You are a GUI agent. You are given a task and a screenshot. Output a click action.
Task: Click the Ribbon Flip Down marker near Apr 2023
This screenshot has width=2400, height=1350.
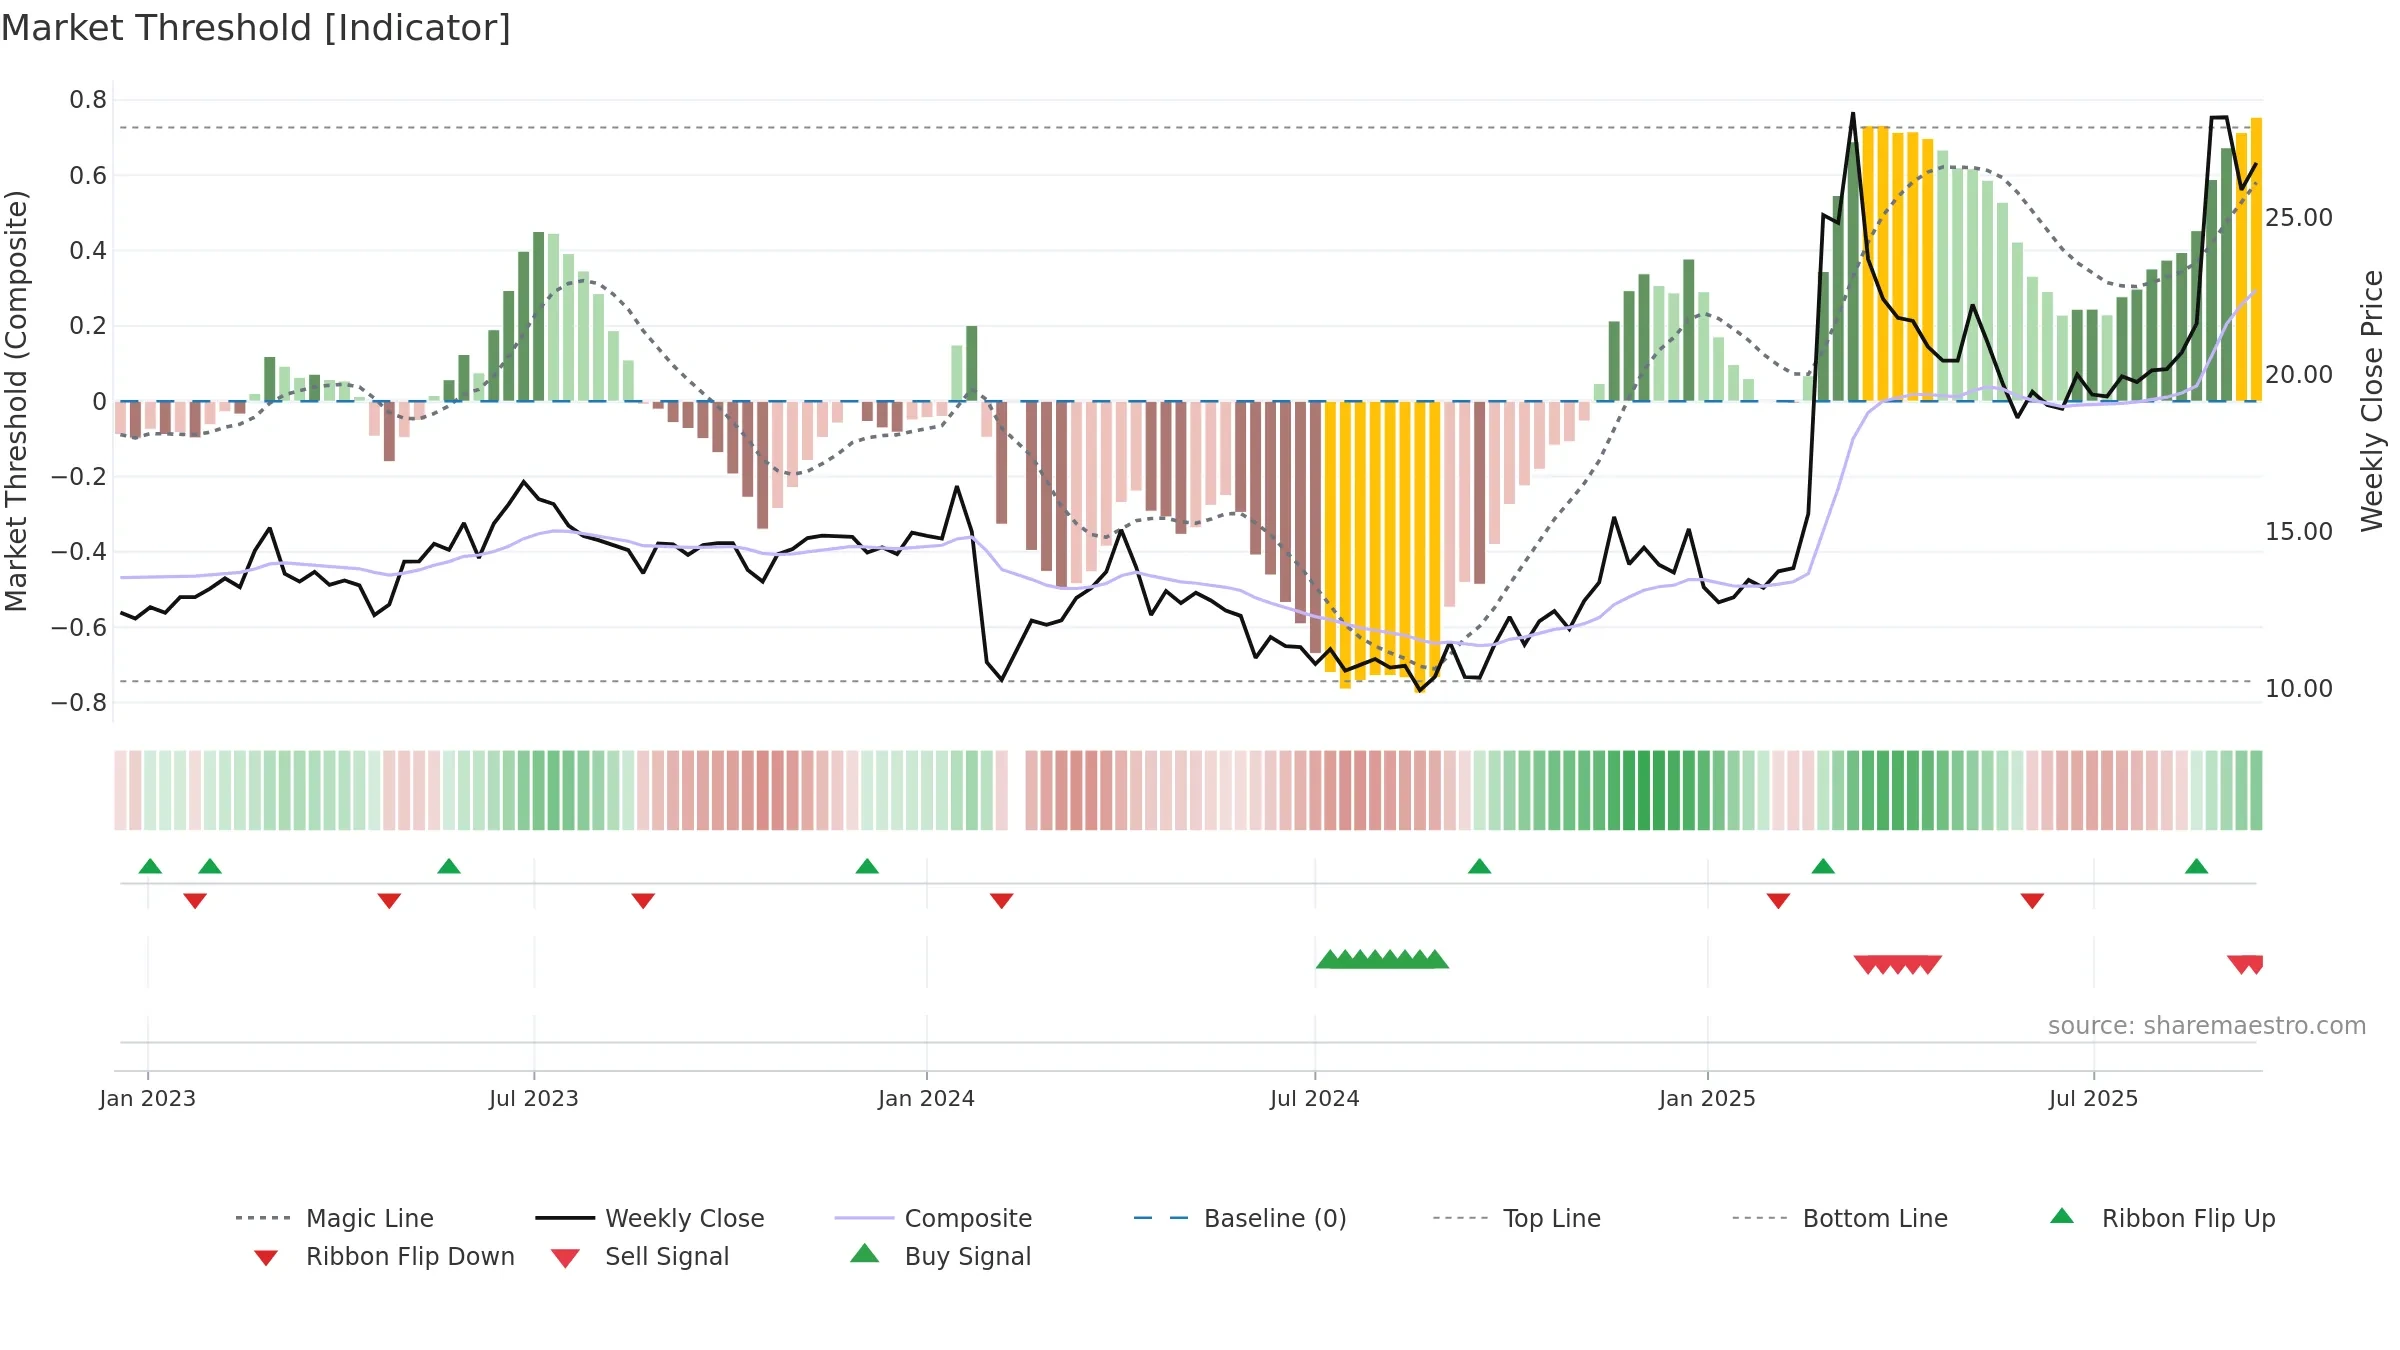click(389, 901)
